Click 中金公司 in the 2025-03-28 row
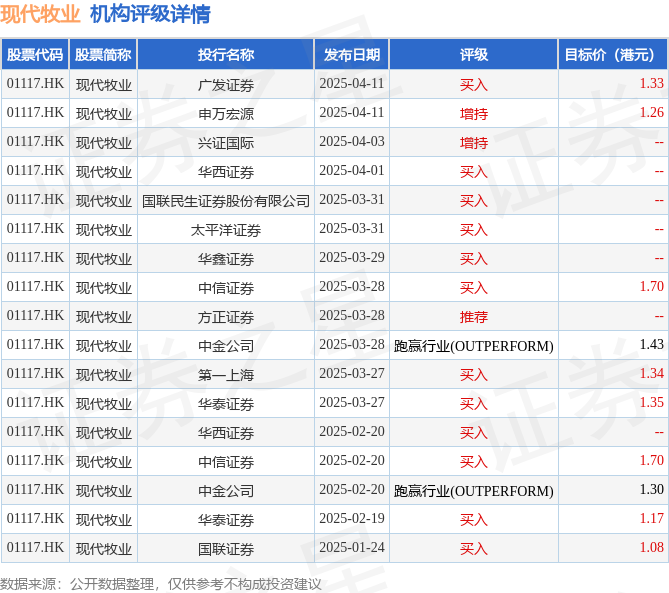 [226, 346]
